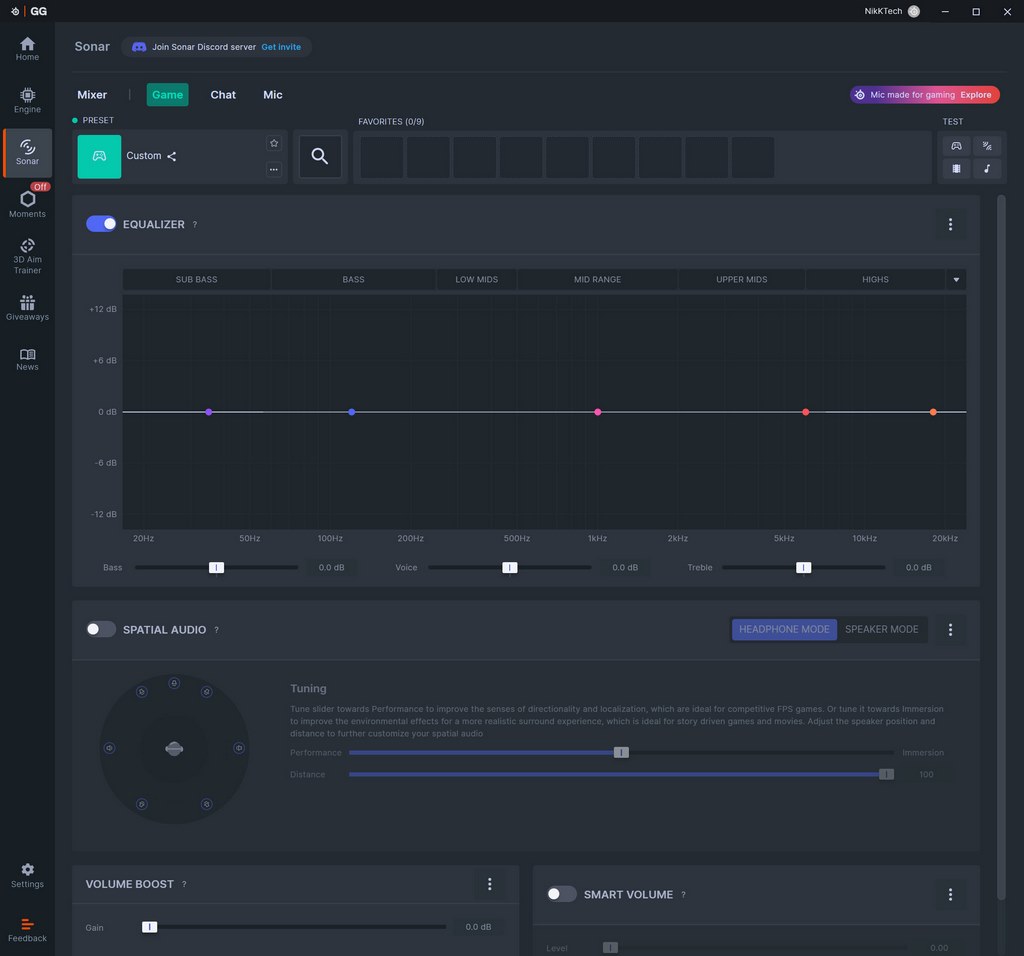Image resolution: width=1024 pixels, height=956 pixels.
Task: Switch to the Mixer tab
Action: point(92,95)
